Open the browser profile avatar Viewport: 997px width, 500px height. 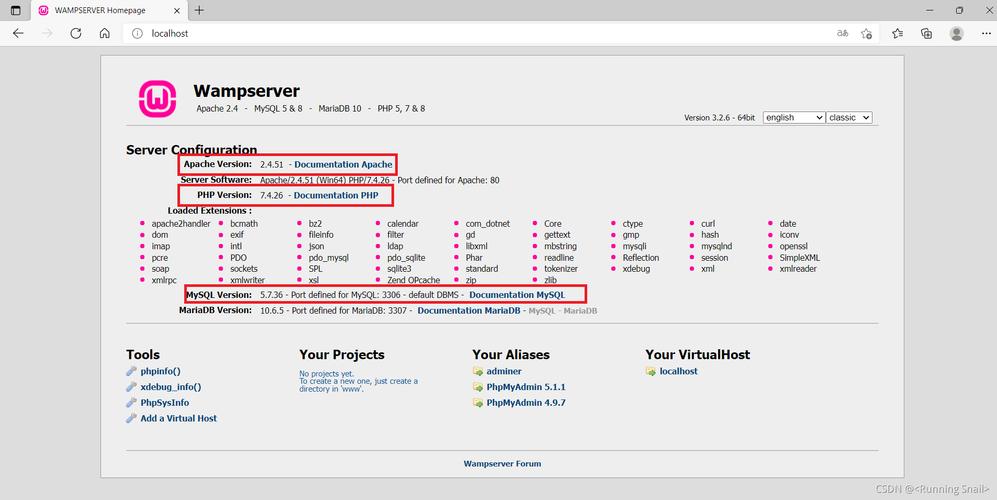click(956, 33)
